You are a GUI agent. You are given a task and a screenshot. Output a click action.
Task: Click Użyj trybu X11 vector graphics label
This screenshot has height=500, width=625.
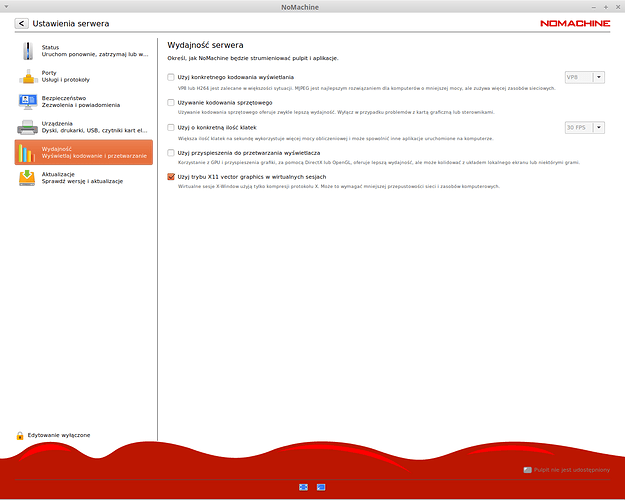point(252,177)
